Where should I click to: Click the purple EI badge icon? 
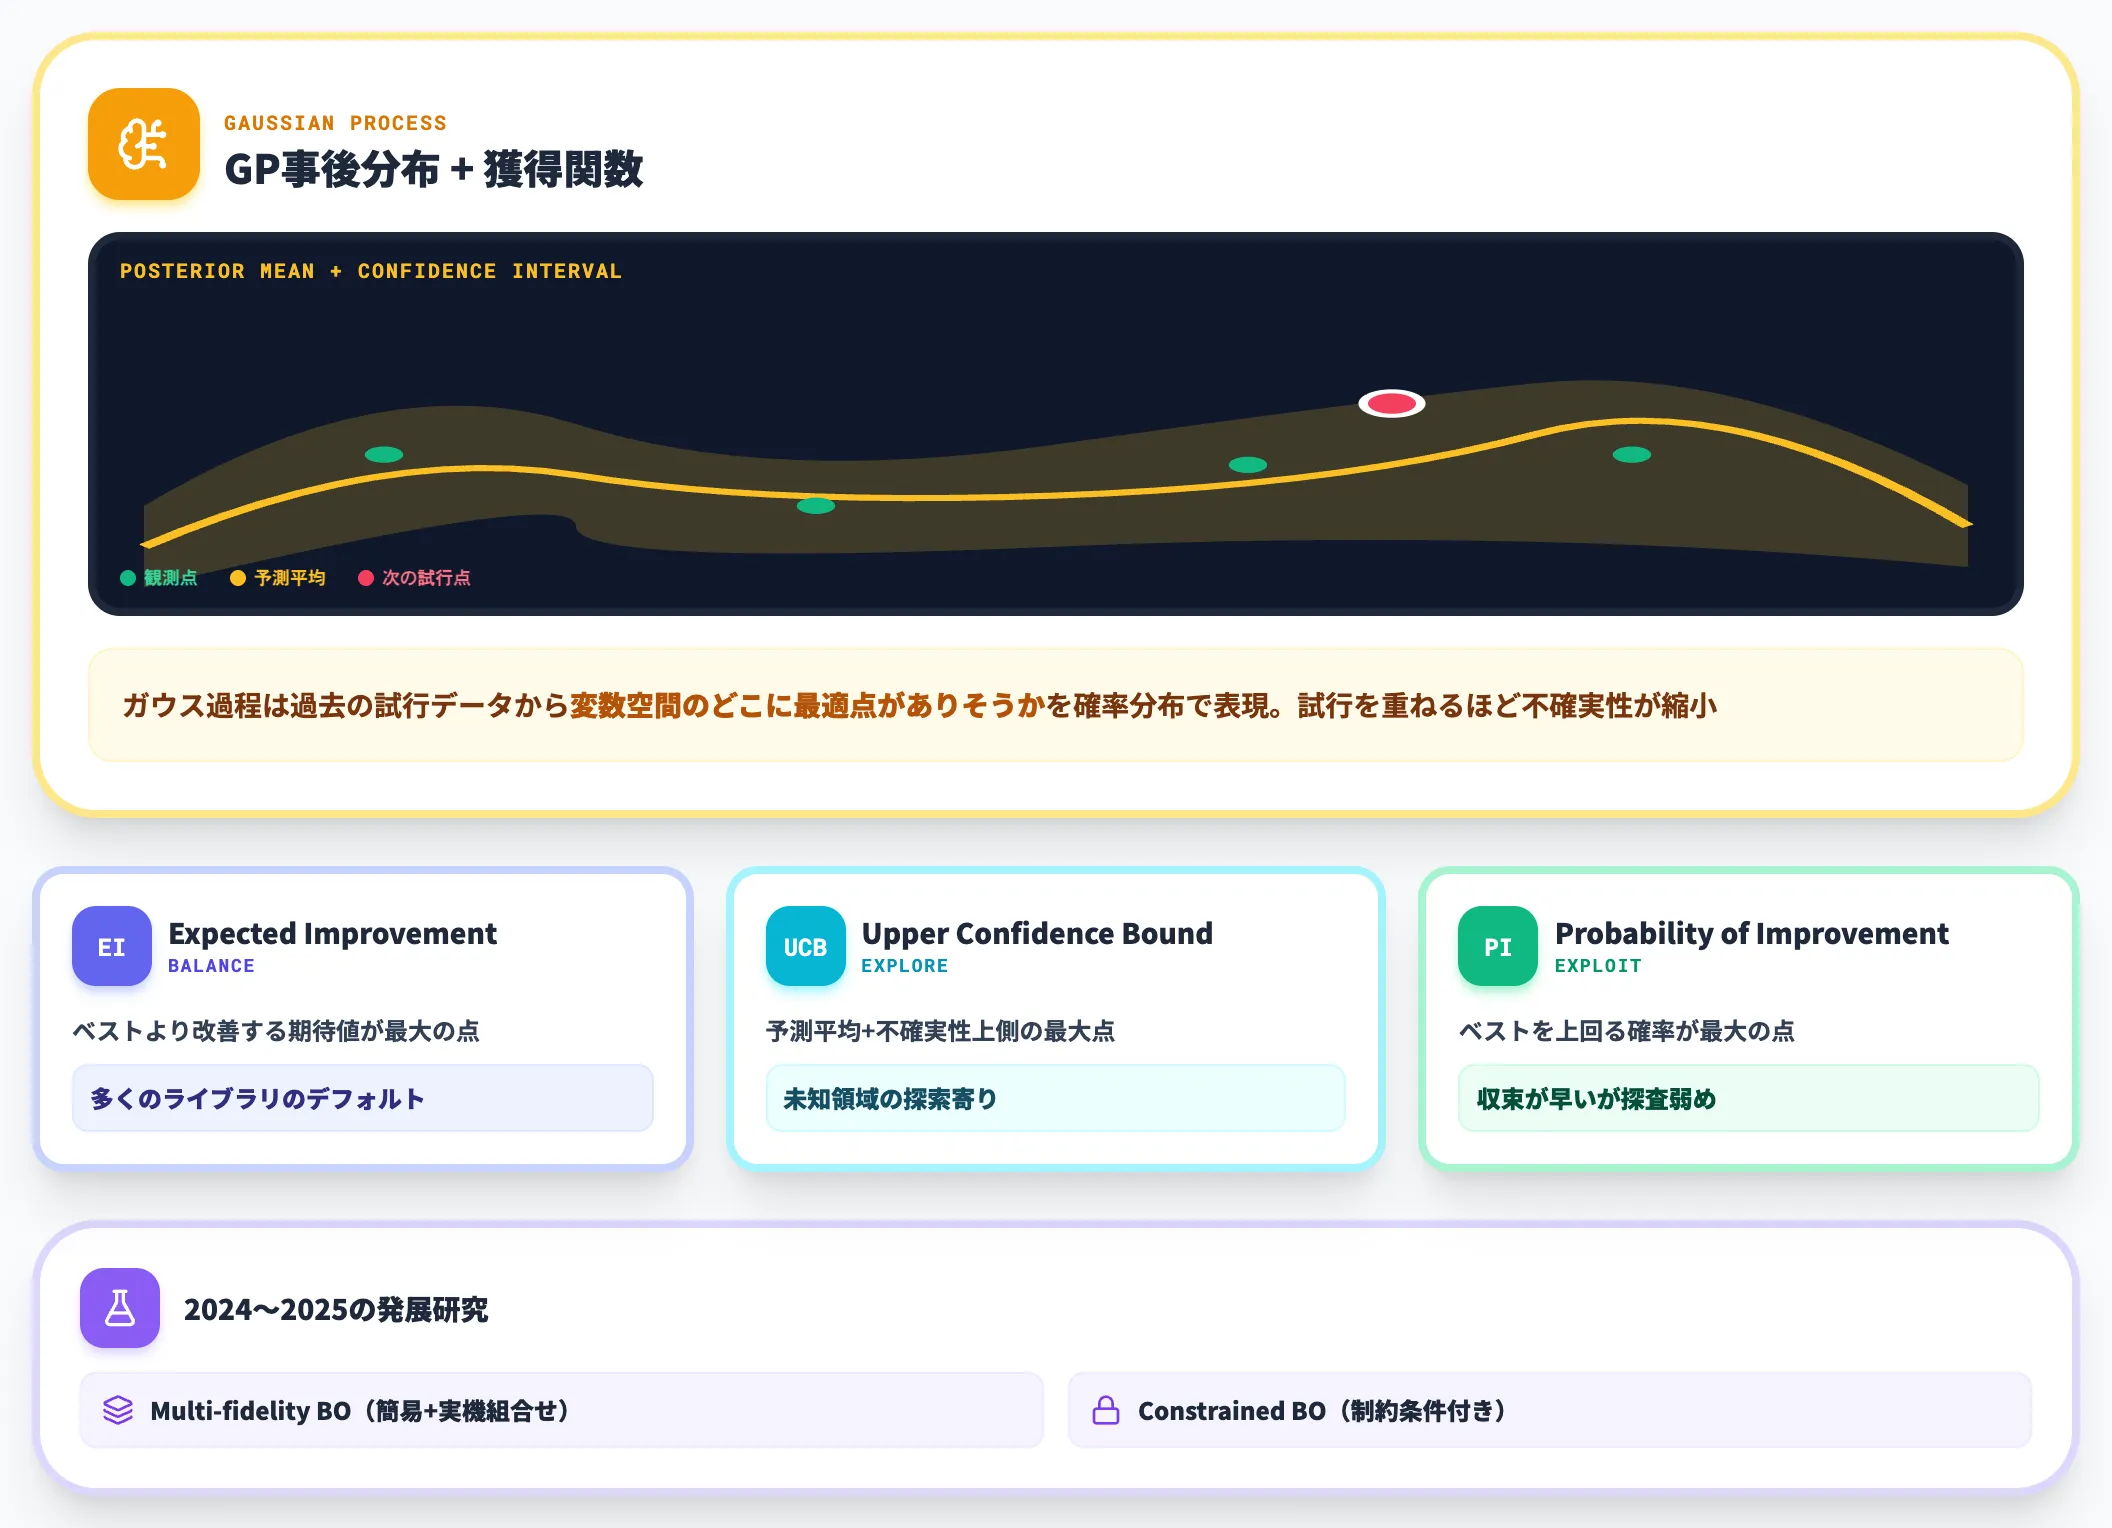pyautogui.click(x=112, y=946)
